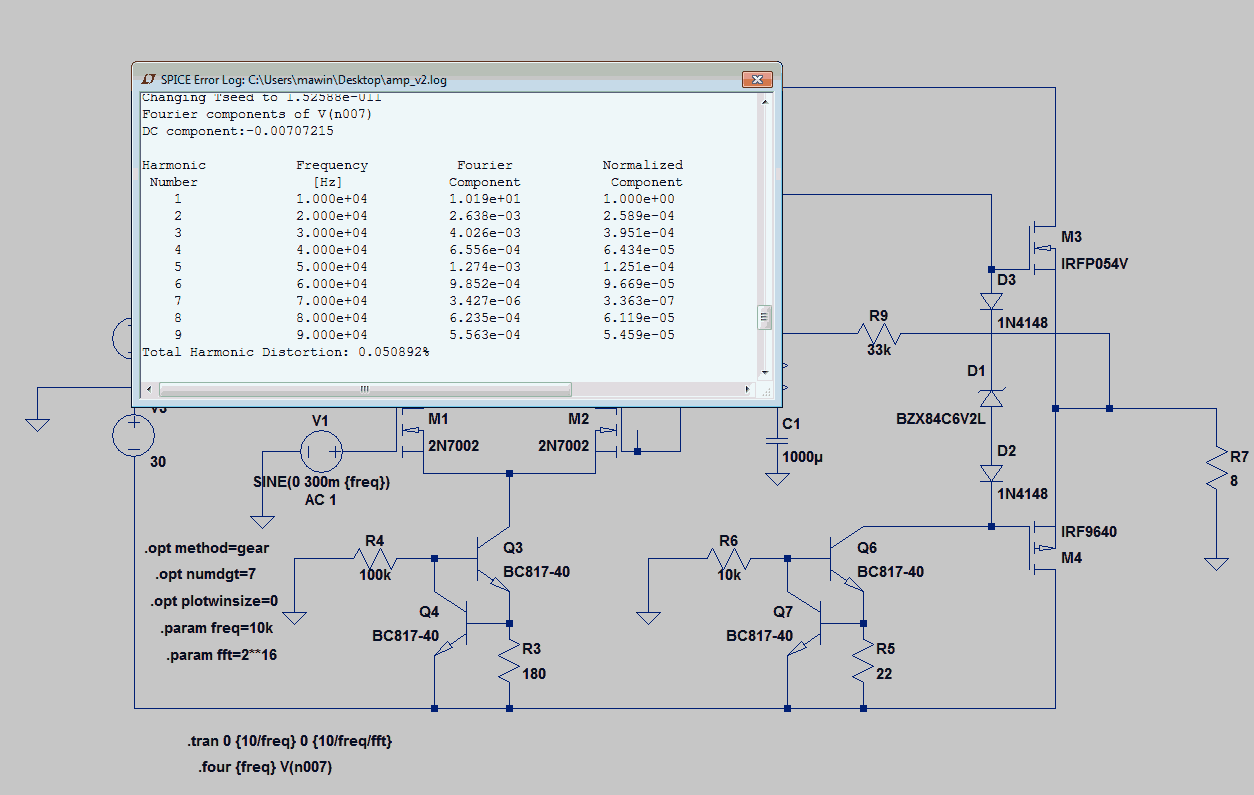The width and height of the screenshot is (1254, 795).
Task: Close the SPICE Error Log window
Action: (x=758, y=78)
